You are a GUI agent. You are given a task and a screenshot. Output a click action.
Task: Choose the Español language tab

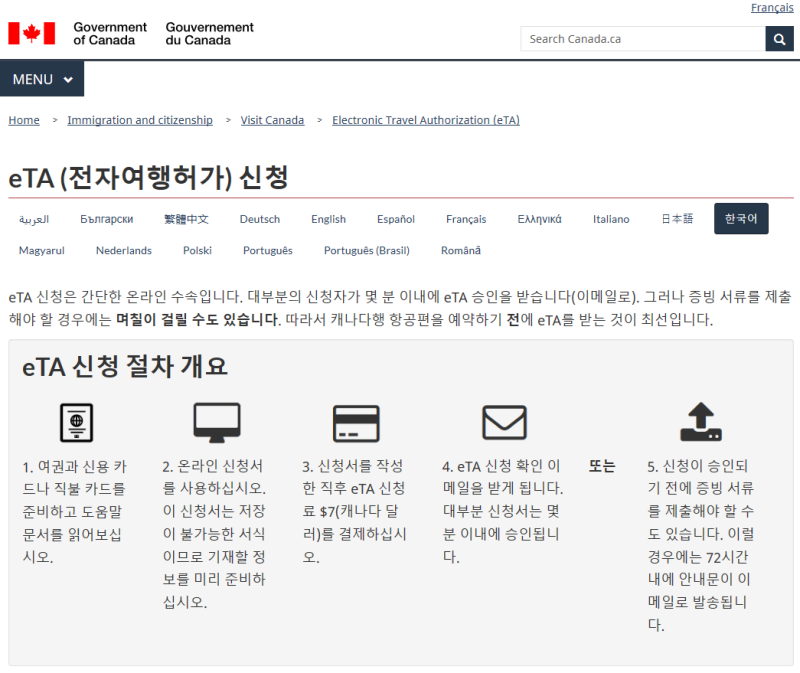tap(396, 219)
